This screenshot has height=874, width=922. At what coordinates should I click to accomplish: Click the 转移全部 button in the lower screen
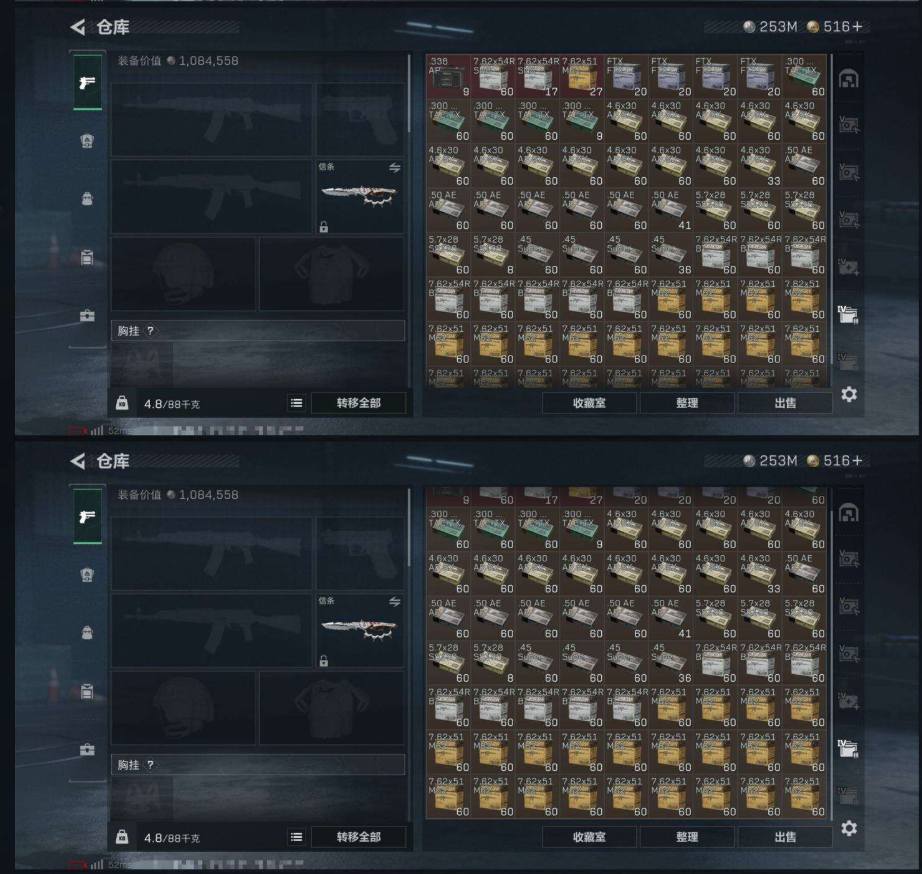pyautogui.click(x=358, y=837)
